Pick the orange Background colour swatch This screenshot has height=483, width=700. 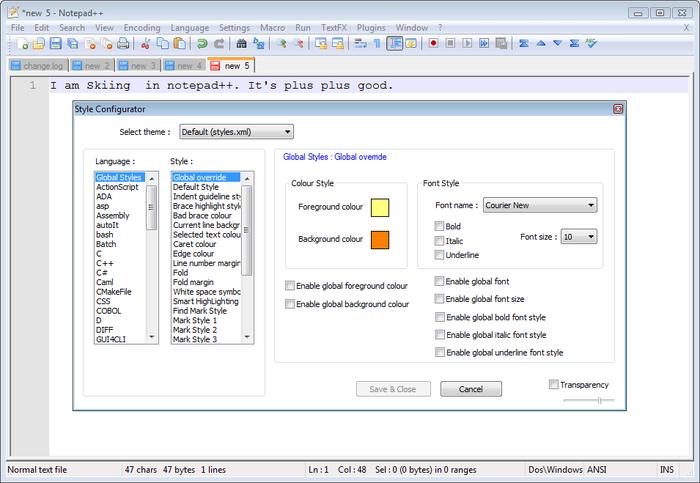pyautogui.click(x=380, y=240)
